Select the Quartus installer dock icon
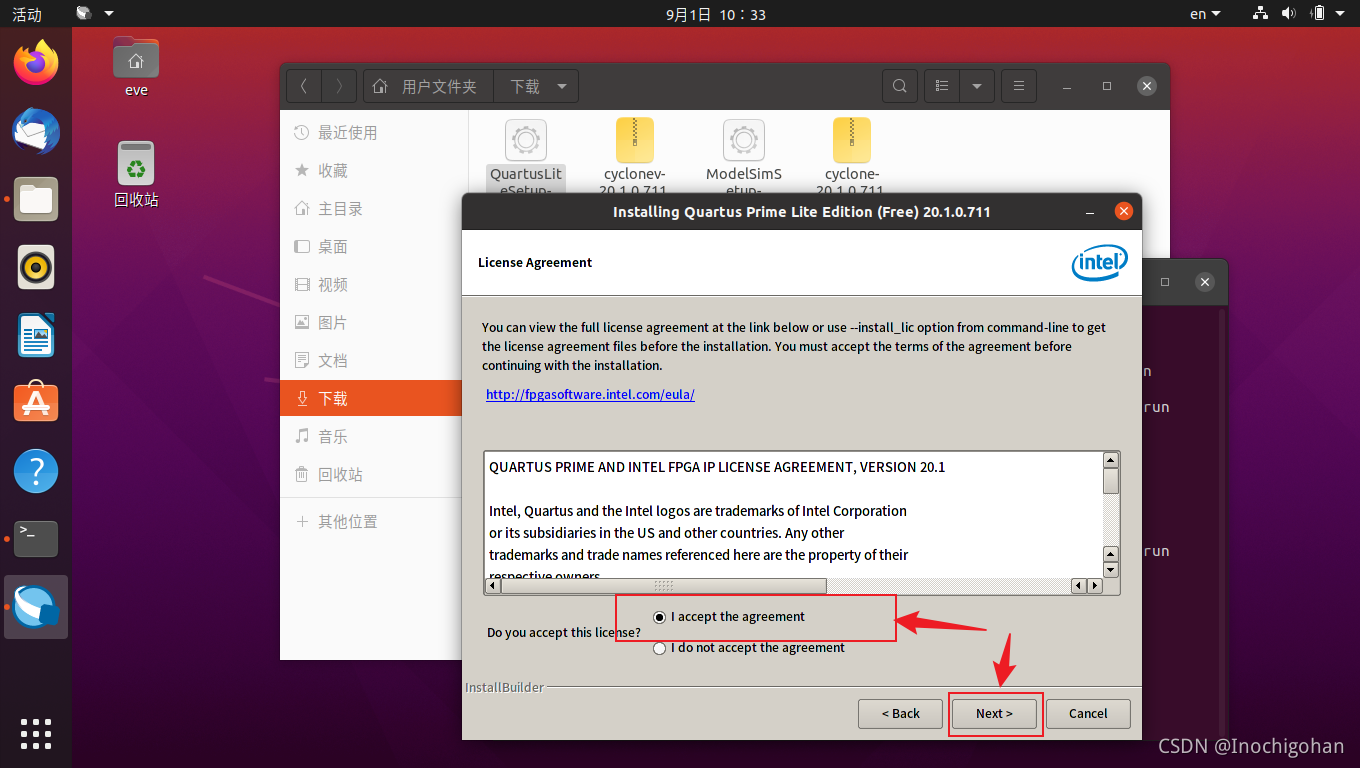This screenshot has height=768, width=1360. coord(36,607)
